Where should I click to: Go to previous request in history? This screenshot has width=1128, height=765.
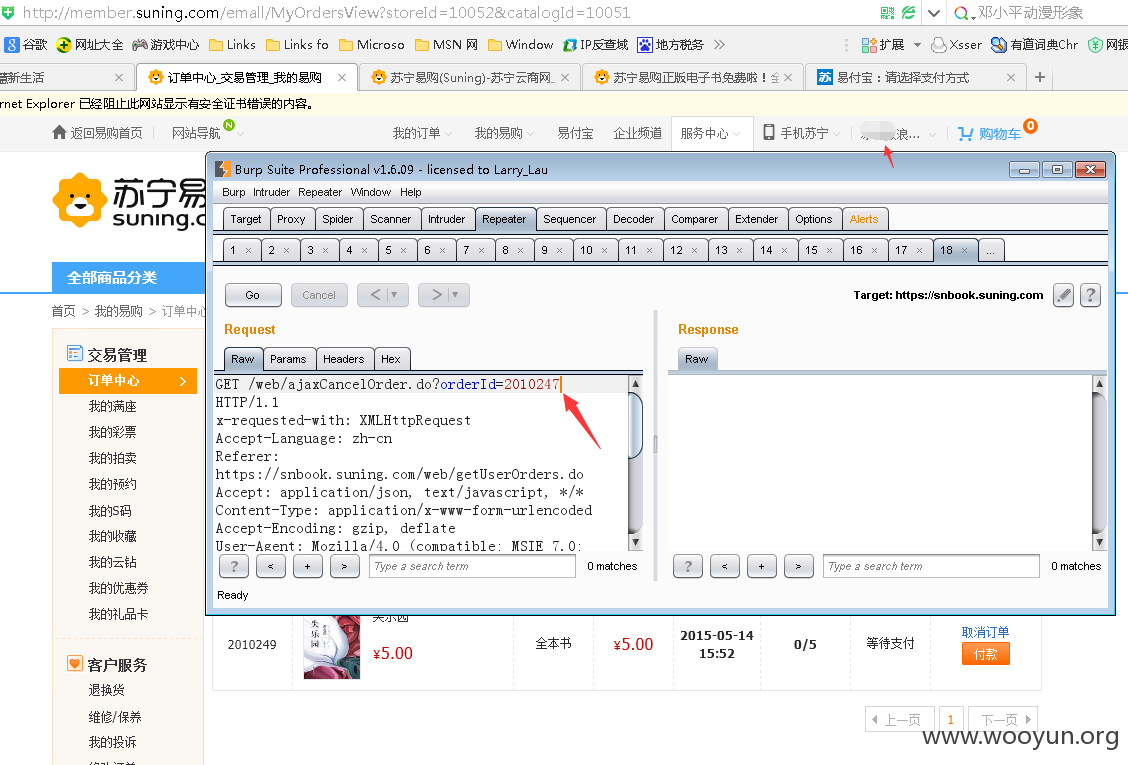[x=376, y=295]
